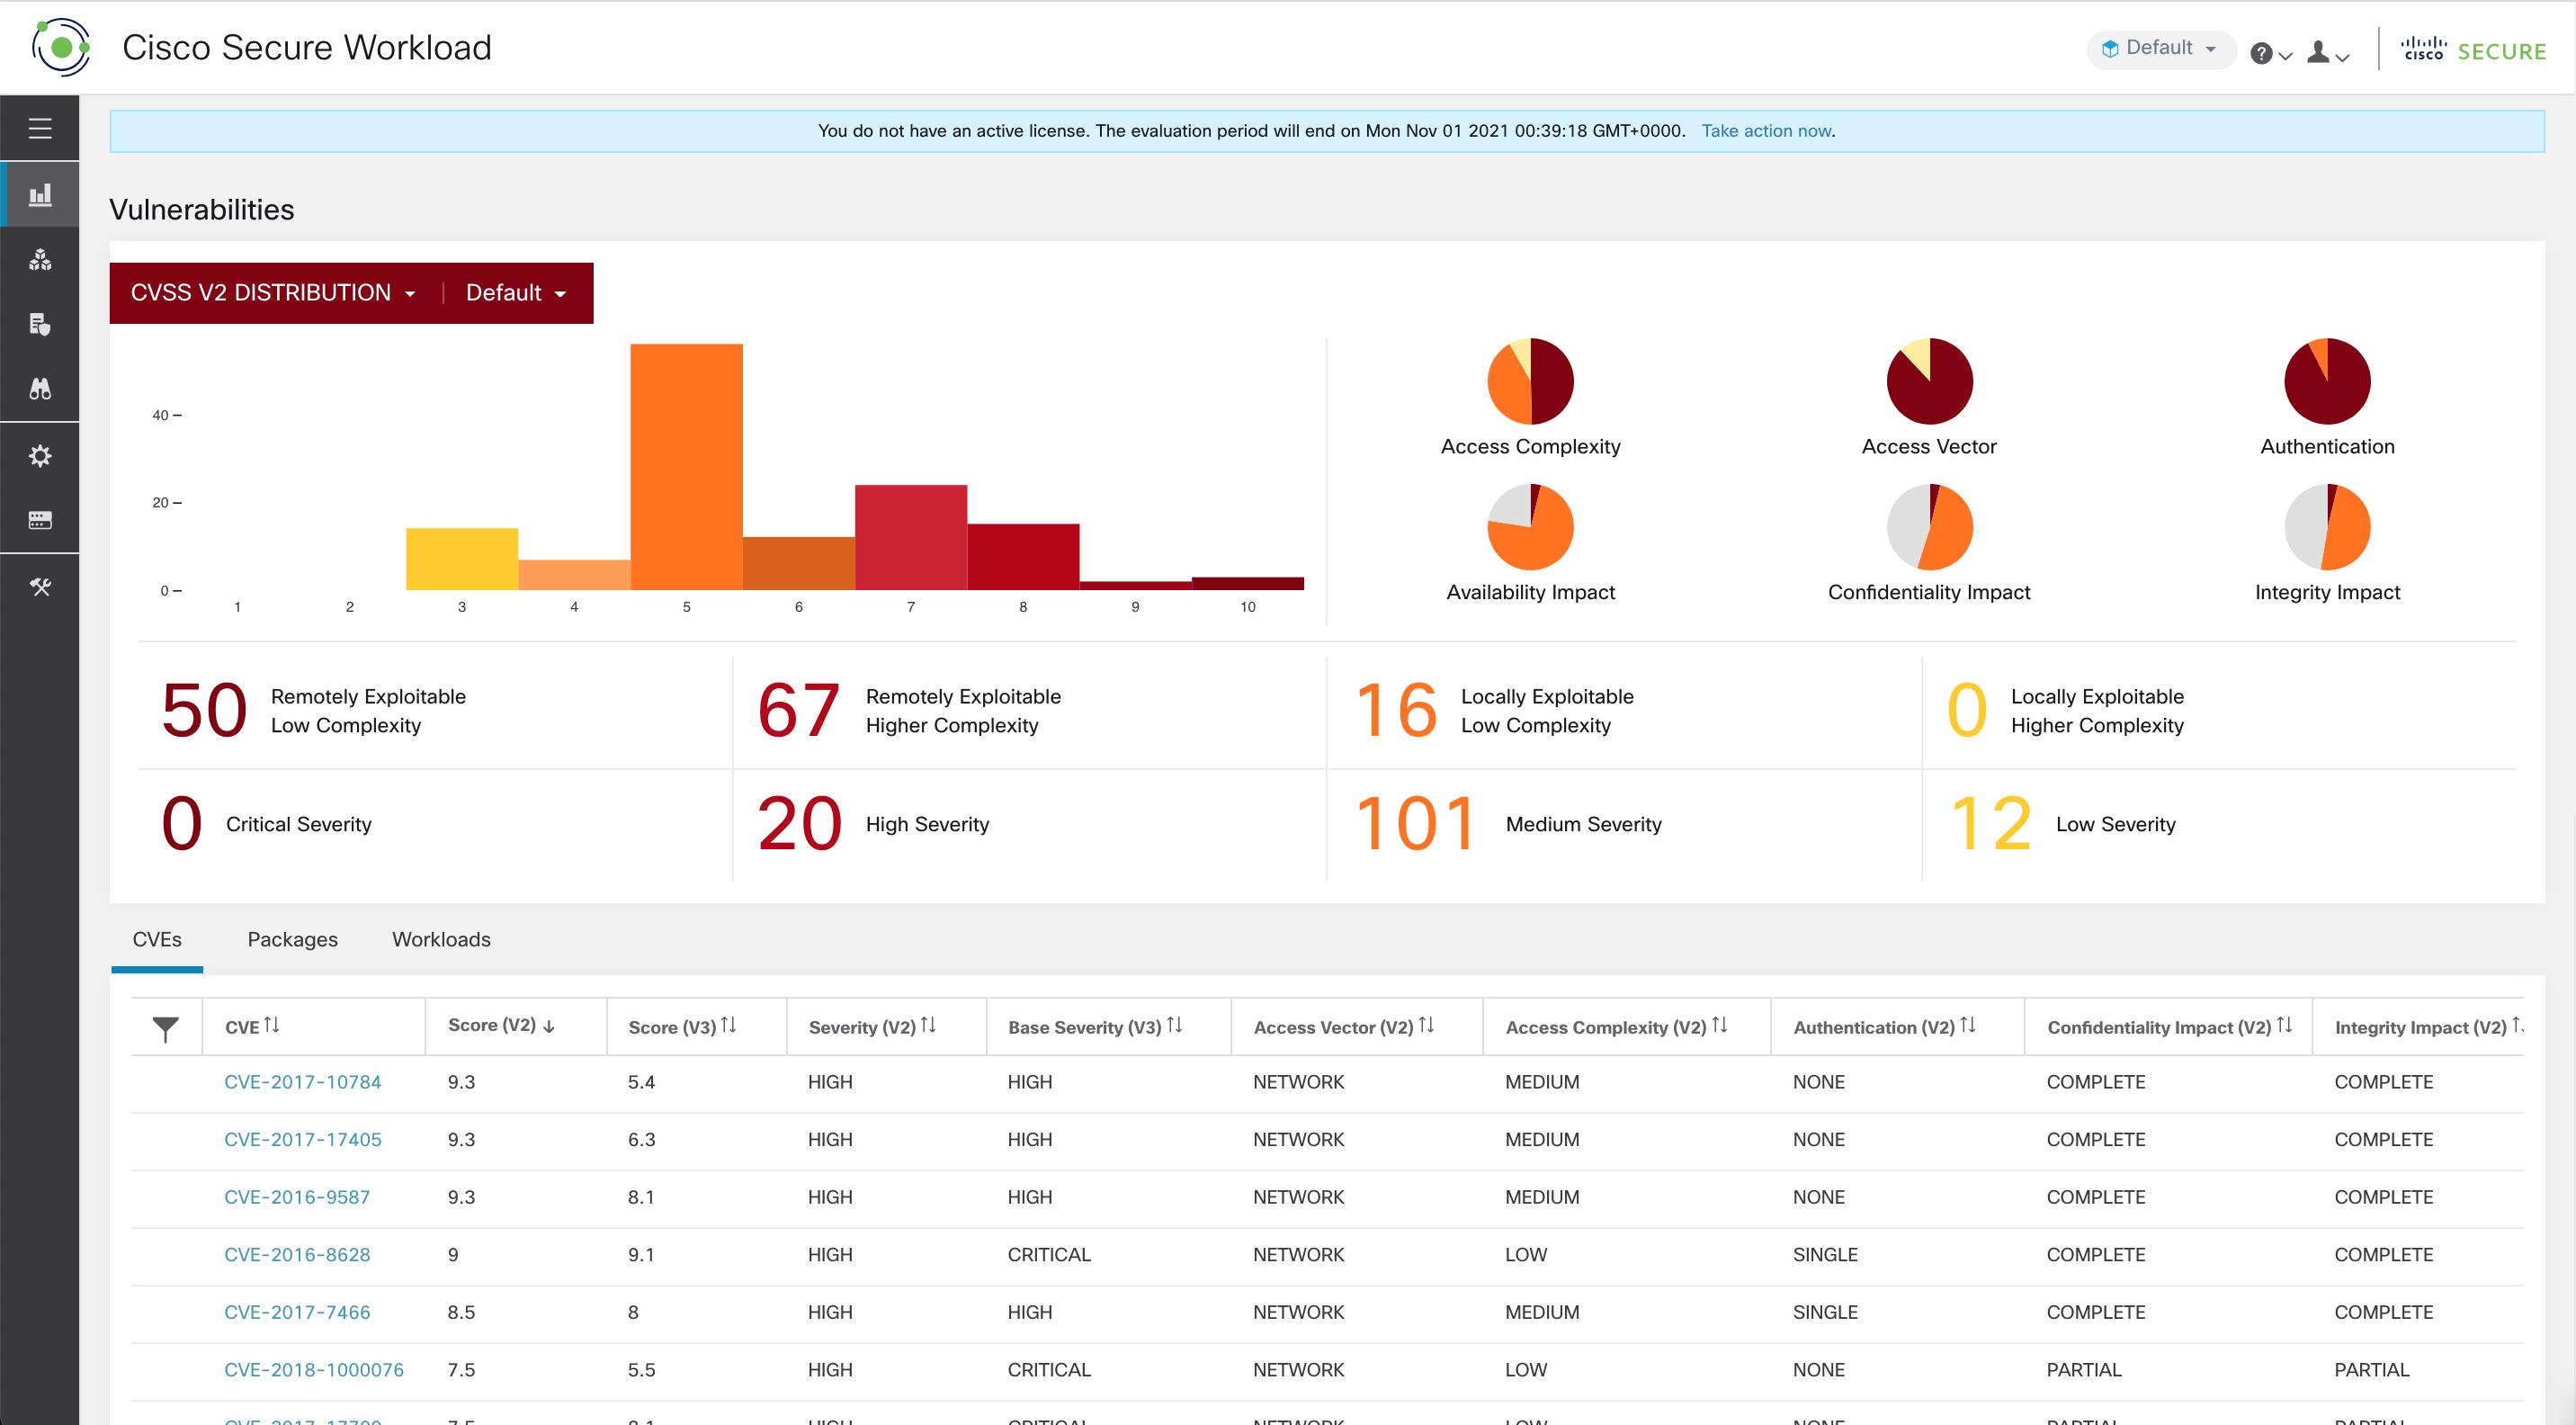Open the hamburger navigation menu

(x=40, y=129)
